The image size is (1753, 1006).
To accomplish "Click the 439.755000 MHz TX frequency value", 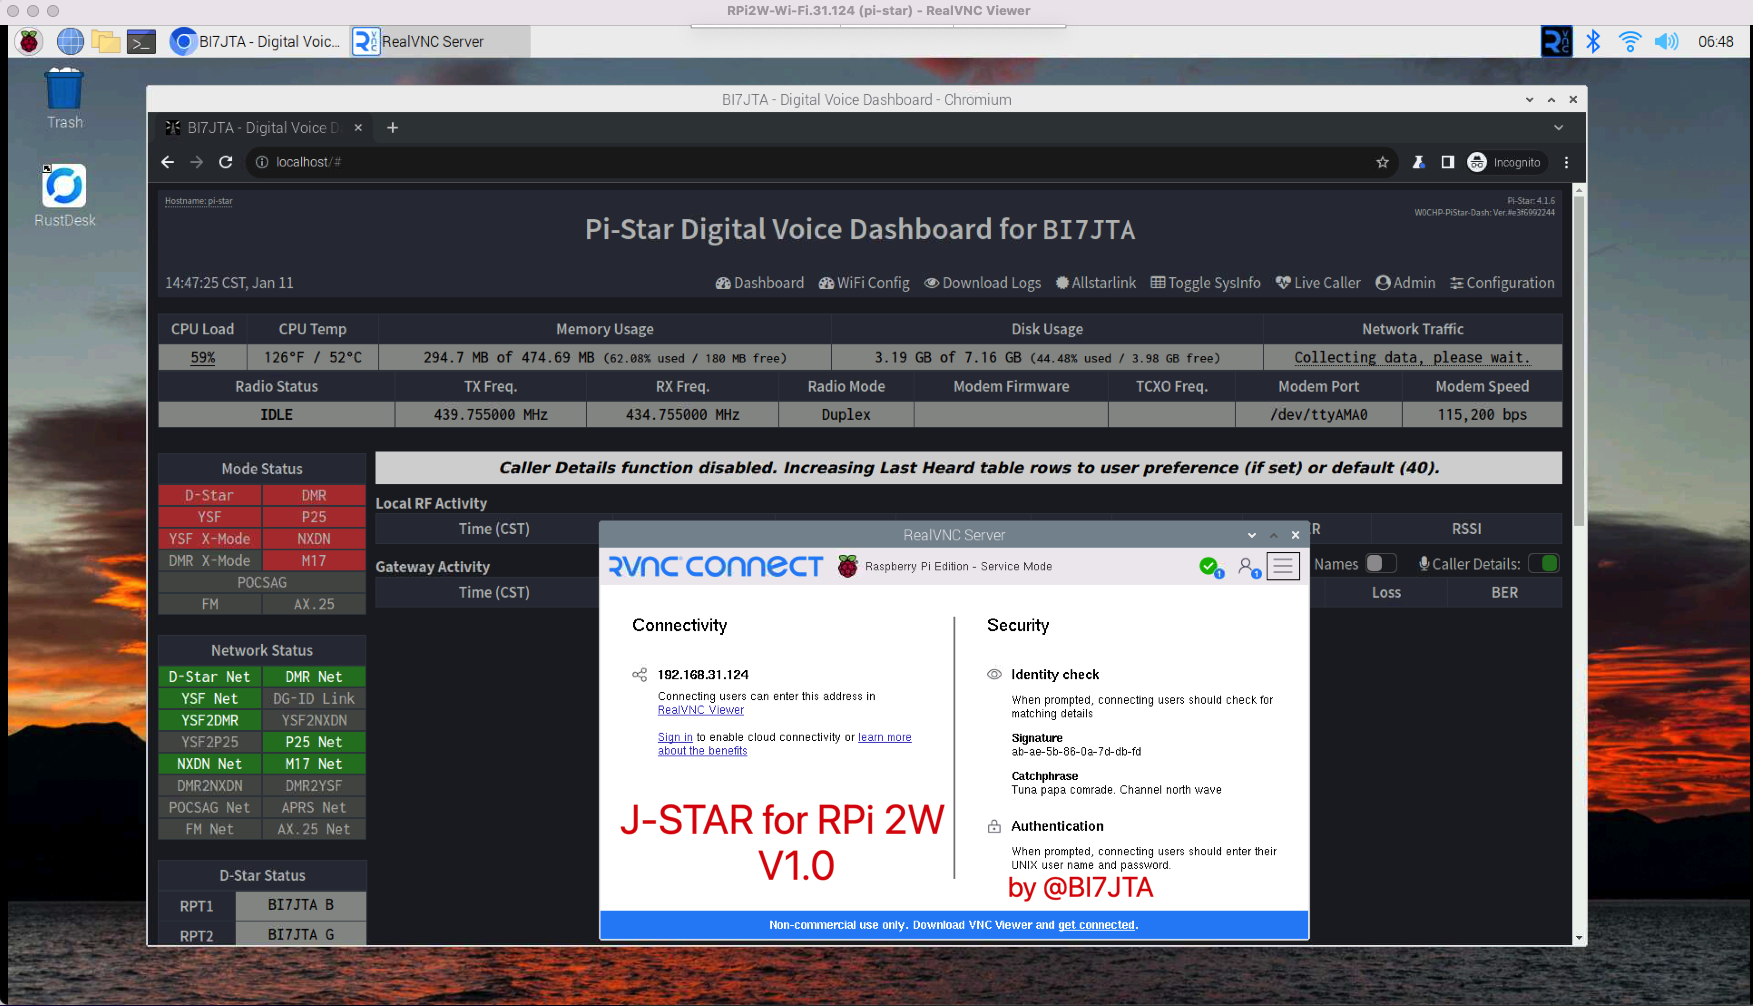I will click(x=490, y=414).
